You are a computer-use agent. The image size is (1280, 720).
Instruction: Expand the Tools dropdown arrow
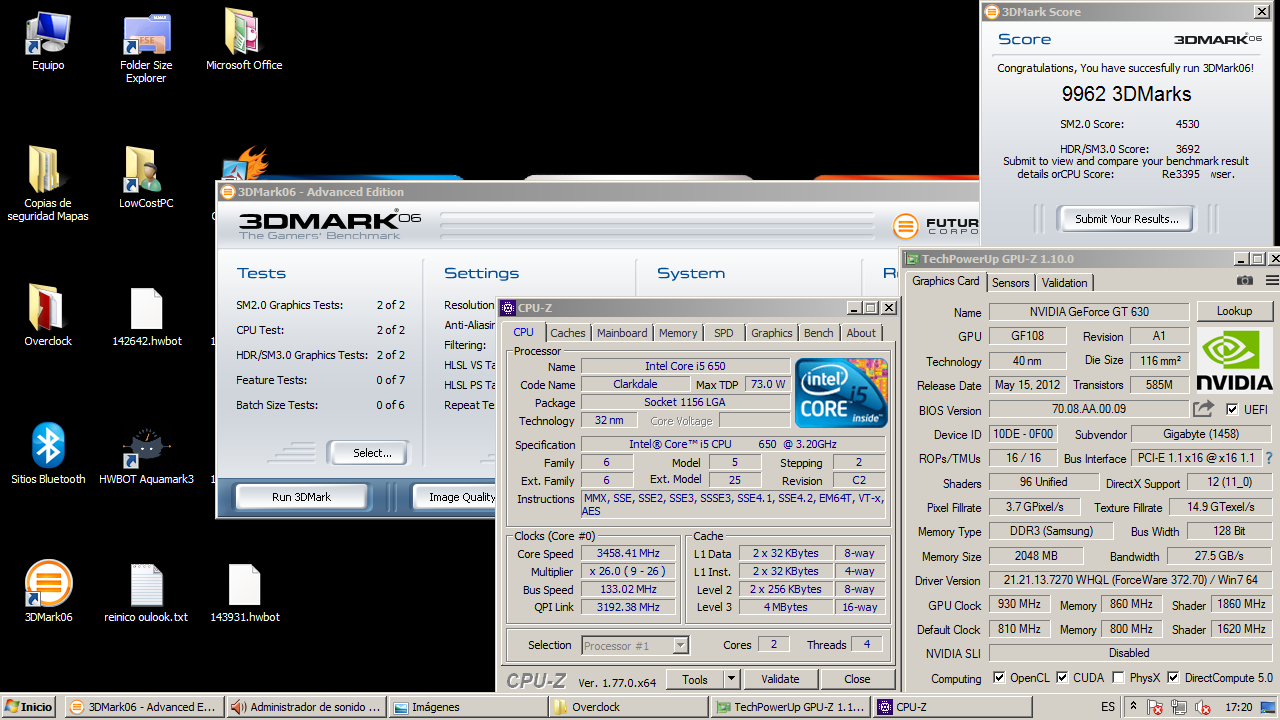tap(732, 679)
